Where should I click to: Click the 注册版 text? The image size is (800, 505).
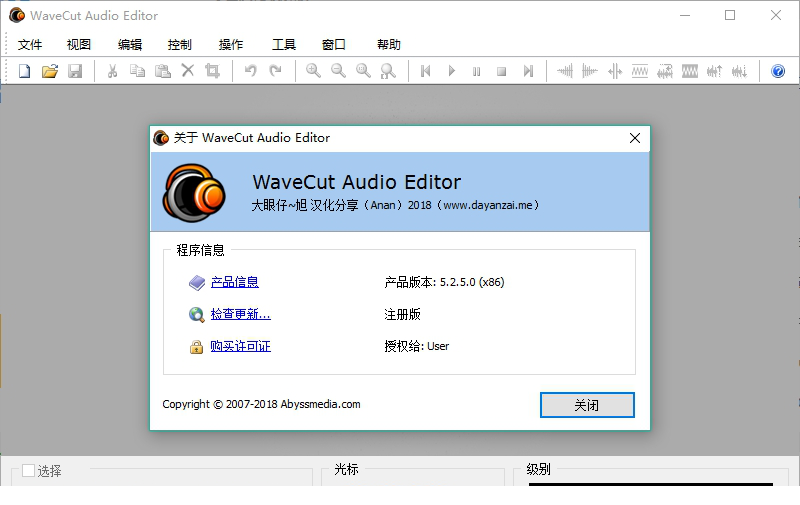pos(403,314)
